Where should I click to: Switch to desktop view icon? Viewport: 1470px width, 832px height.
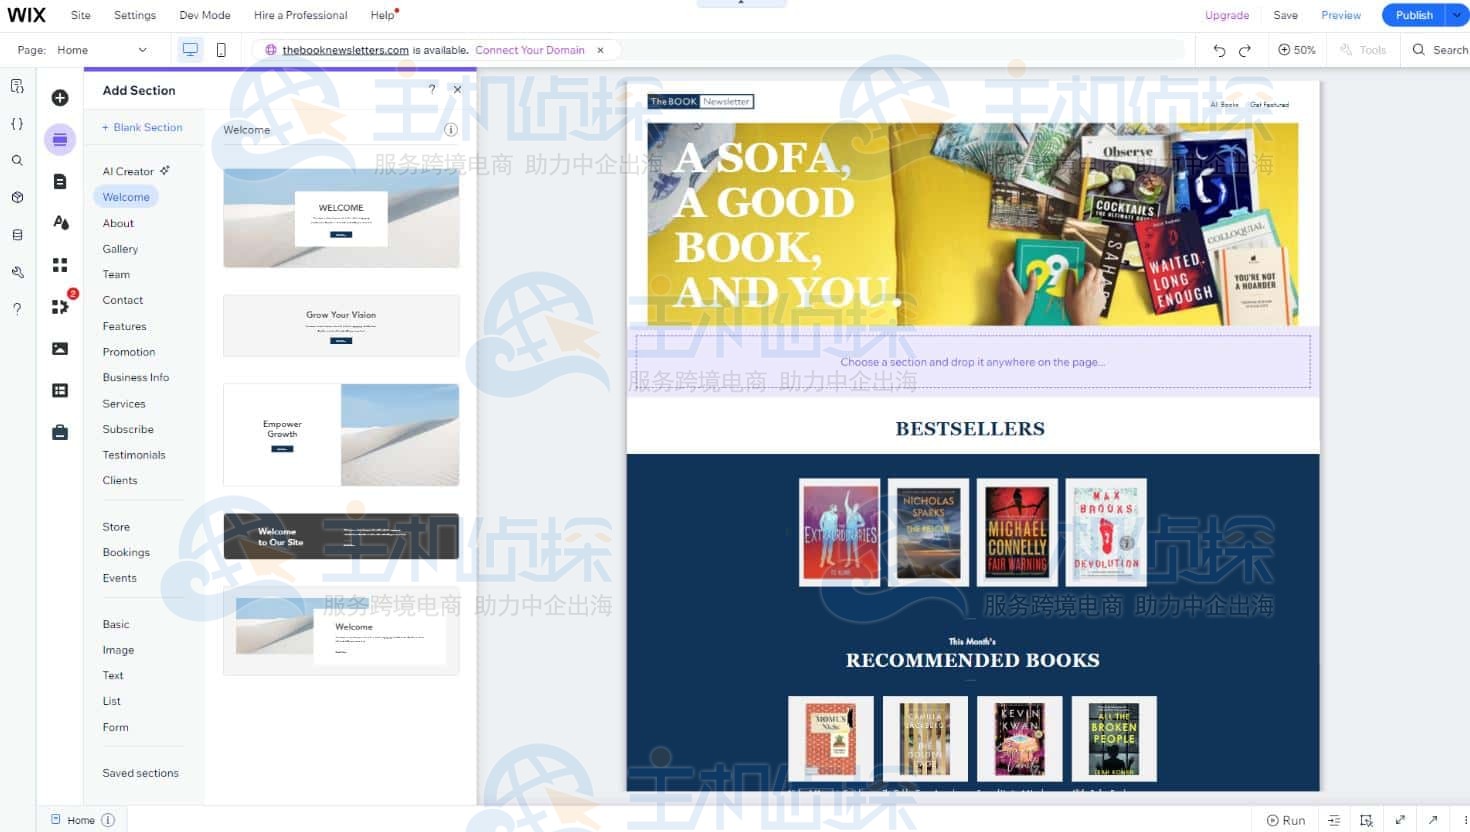pyautogui.click(x=190, y=50)
